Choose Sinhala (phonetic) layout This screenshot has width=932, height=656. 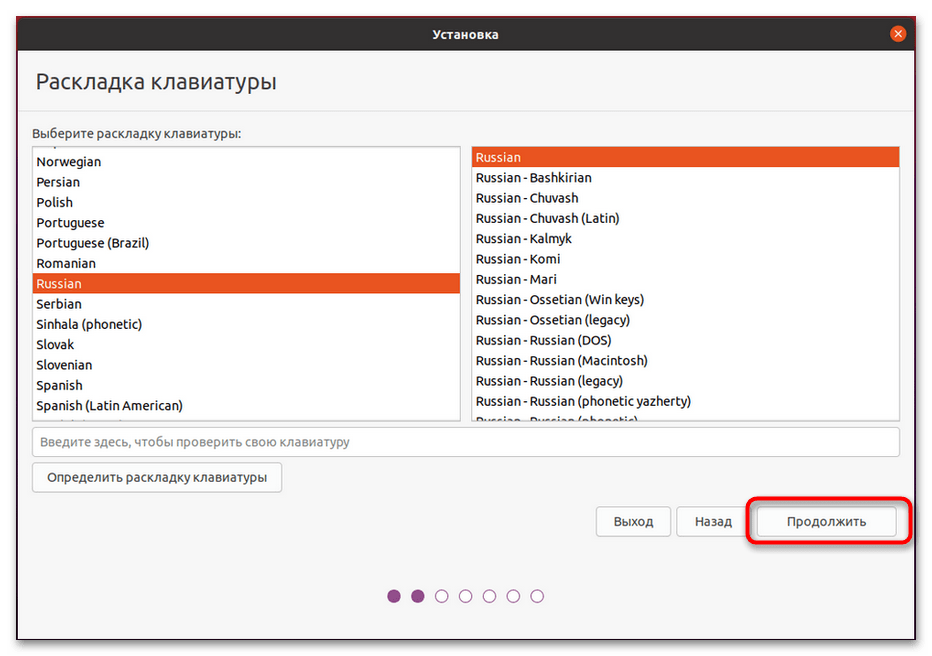89,324
